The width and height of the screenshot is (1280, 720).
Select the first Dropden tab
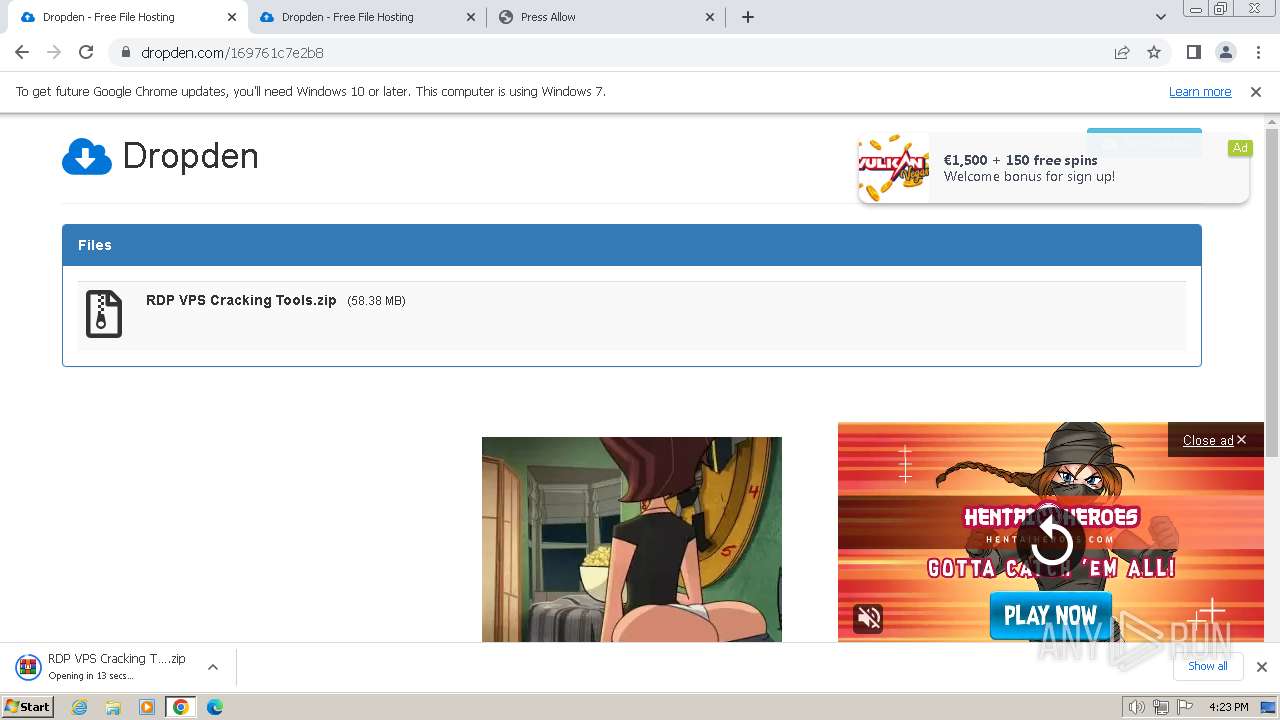point(127,17)
